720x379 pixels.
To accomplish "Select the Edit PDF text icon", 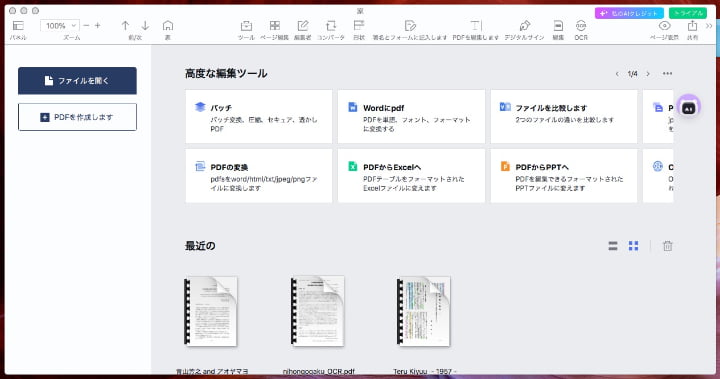I will tap(476, 26).
